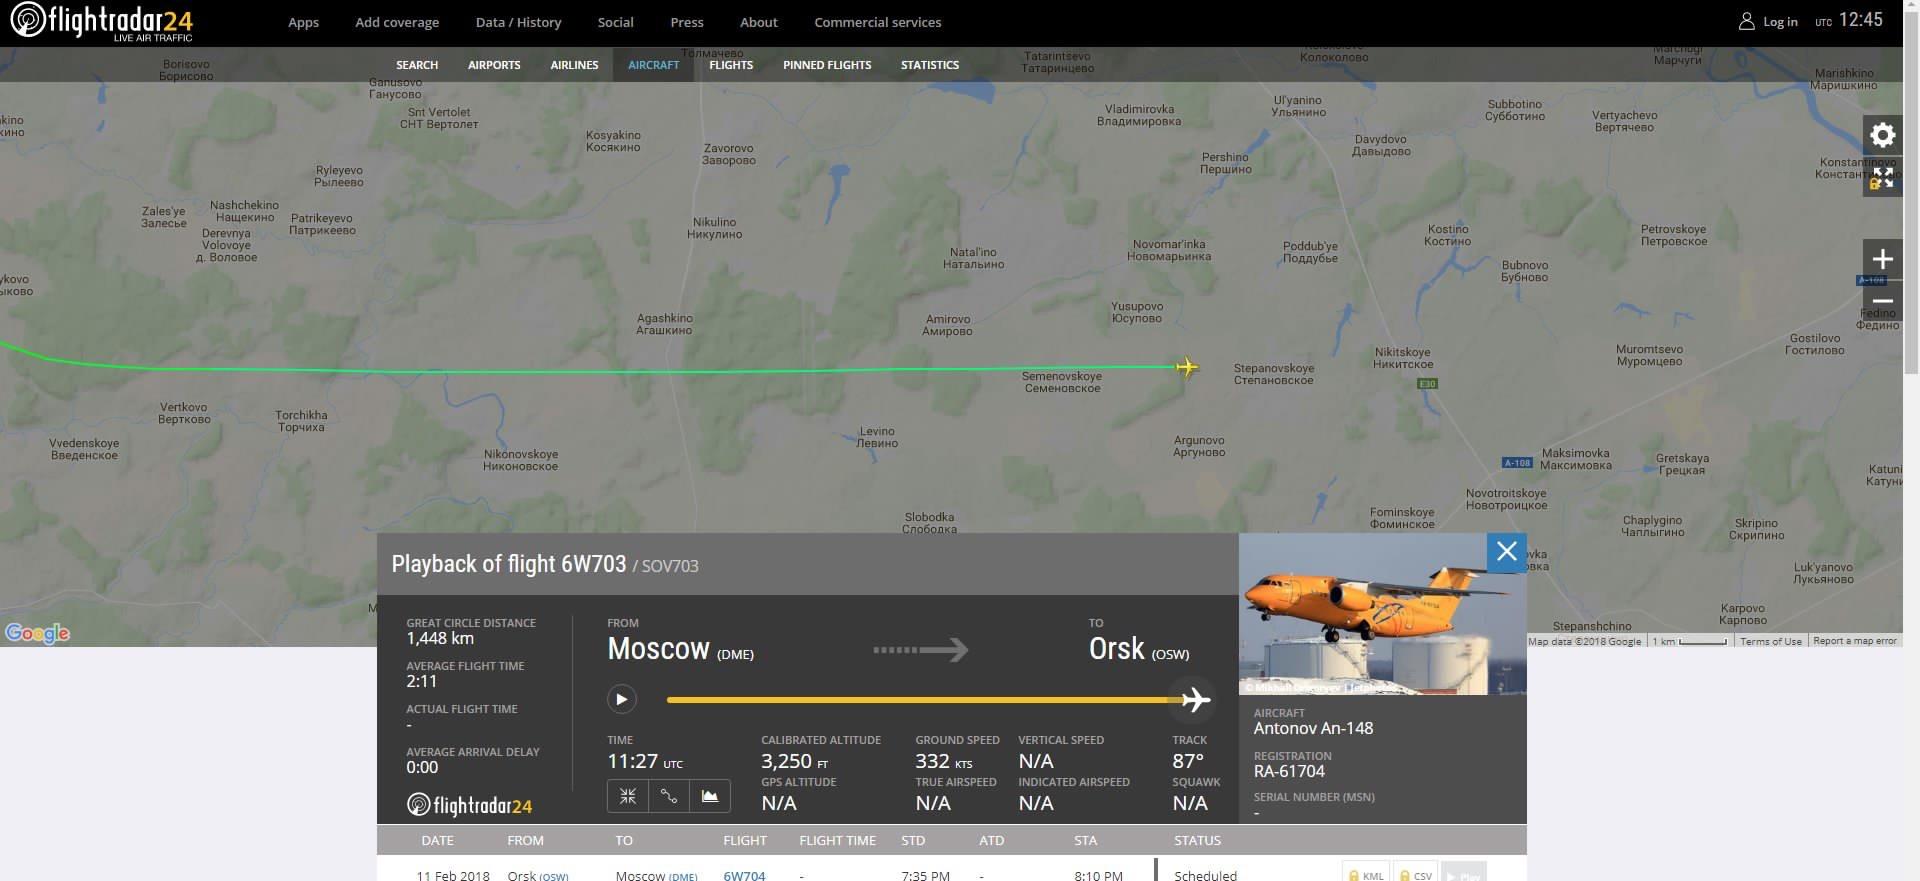This screenshot has width=1920, height=881.
Task: Click the A-108 road marker near Maksimovka
Action: [x=1517, y=463]
